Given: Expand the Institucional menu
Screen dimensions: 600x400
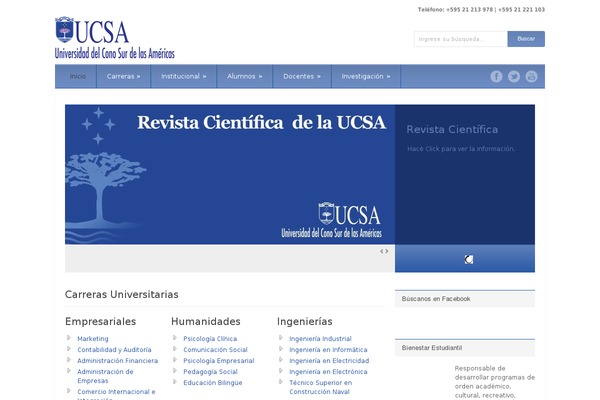Looking at the screenshot, I should click(184, 77).
